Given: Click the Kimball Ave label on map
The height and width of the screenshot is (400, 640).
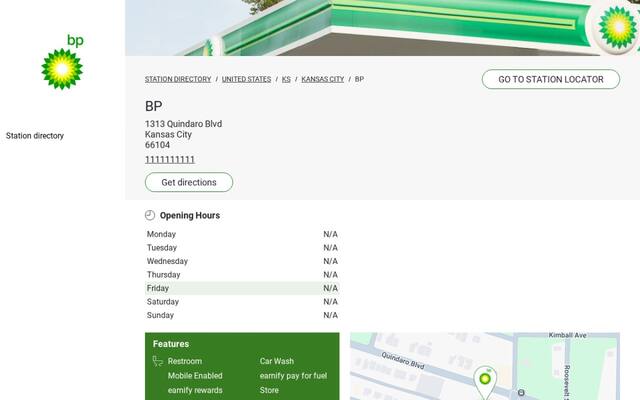Looking at the screenshot, I should (x=567, y=335).
